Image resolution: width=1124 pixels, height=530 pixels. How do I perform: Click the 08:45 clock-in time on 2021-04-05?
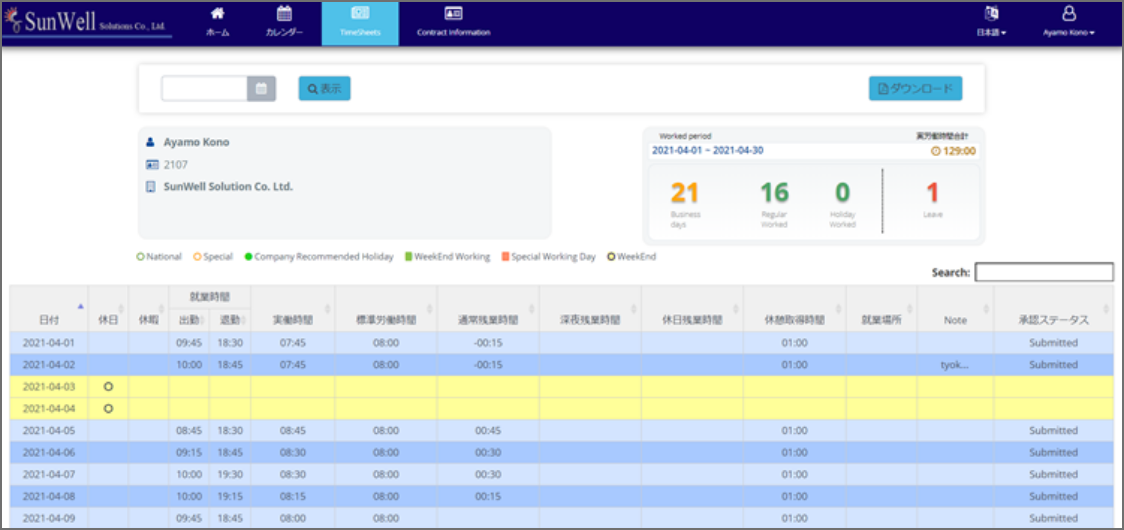tap(189, 430)
